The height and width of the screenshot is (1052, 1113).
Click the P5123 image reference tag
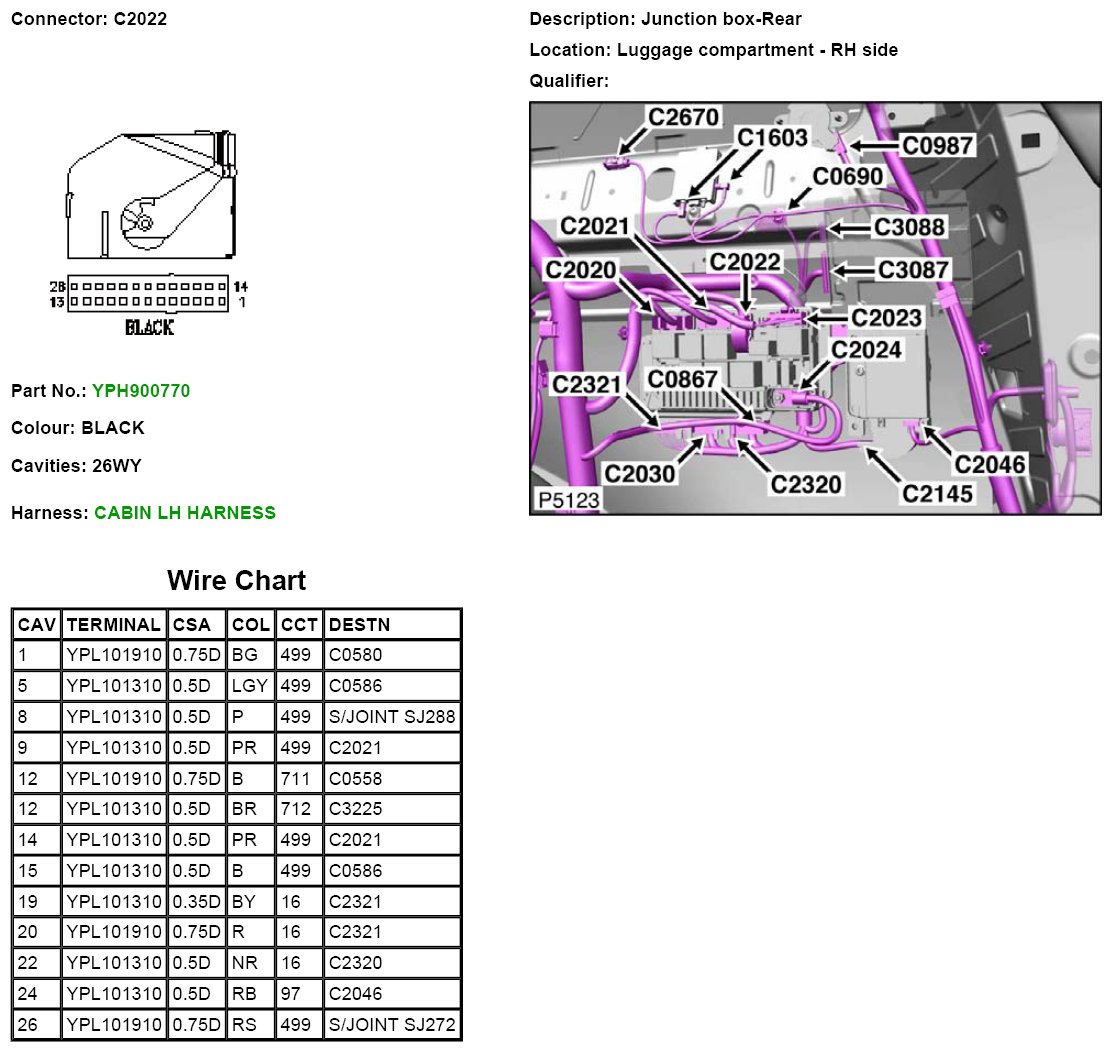570,499
